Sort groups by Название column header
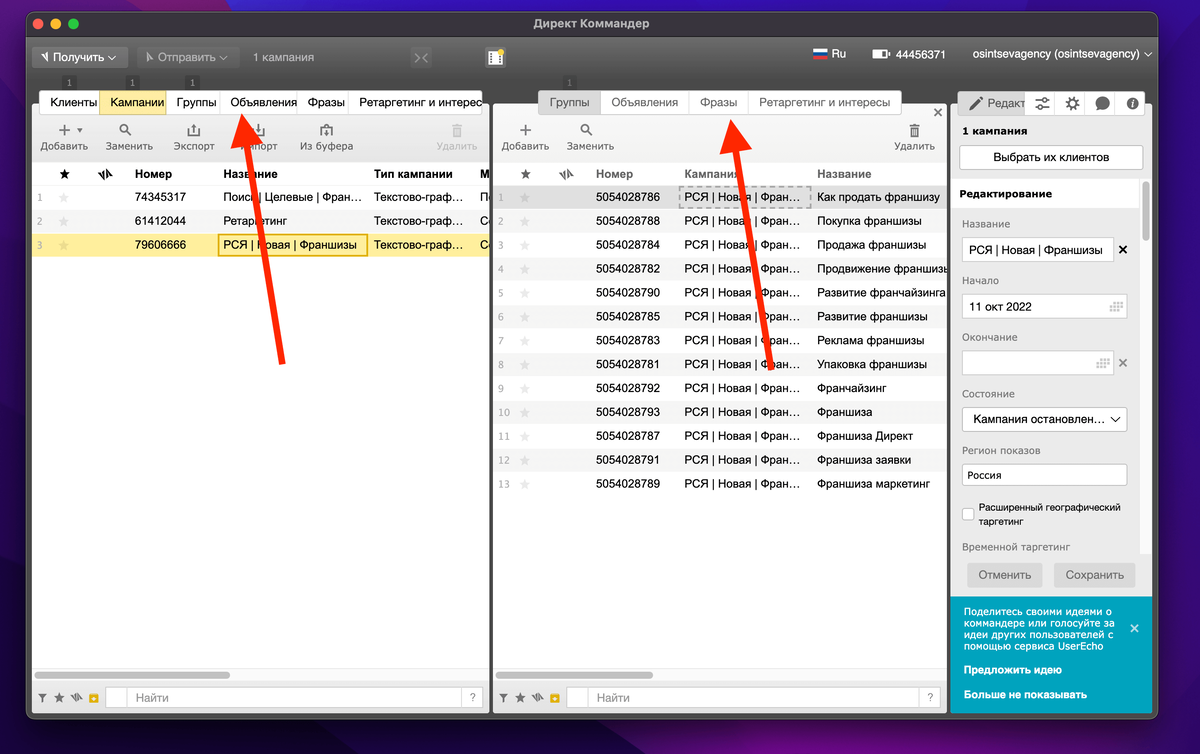Screen dimensions: 1200x754 844,174
